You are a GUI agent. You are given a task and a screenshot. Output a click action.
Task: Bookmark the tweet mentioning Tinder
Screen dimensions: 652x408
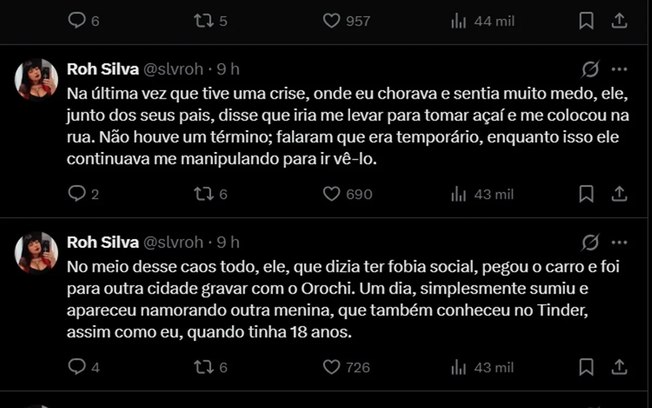(587, 367)
